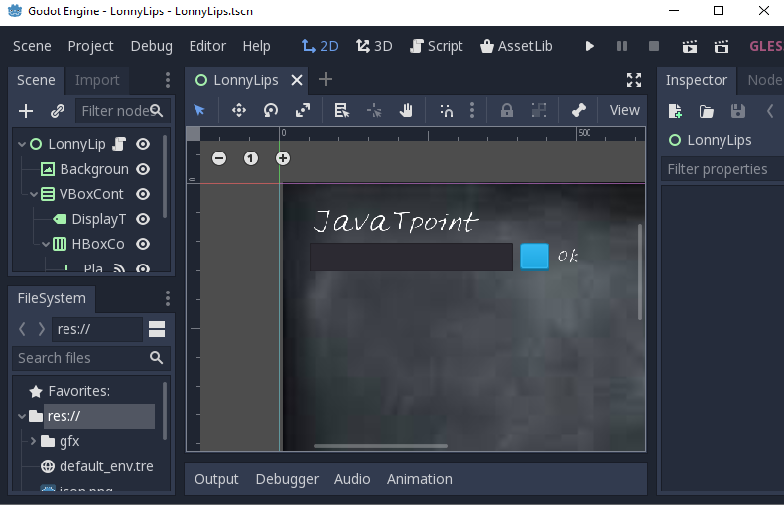Instance a scene with link icon
784x505 pixels.
pyautogui.click(x=58, y=110)
